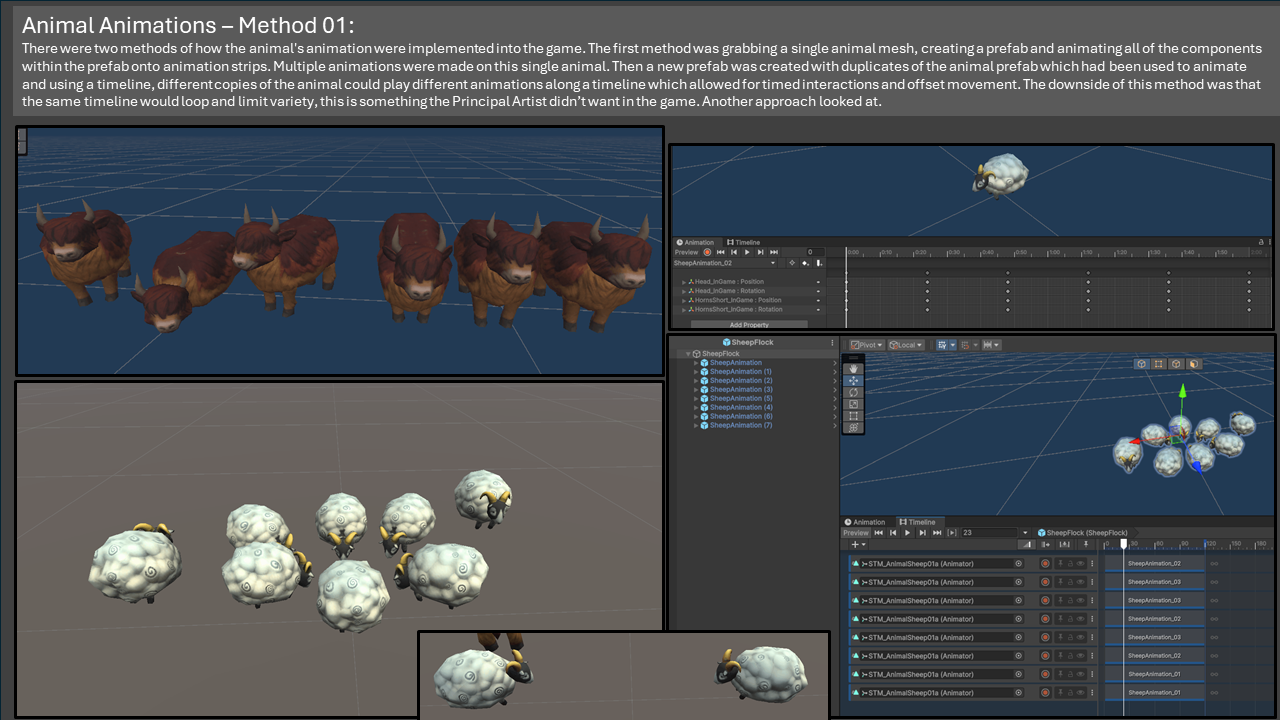Click the filter-by-selection icon beside SheepAnimation_02 dropdown

tap(792, 263)
